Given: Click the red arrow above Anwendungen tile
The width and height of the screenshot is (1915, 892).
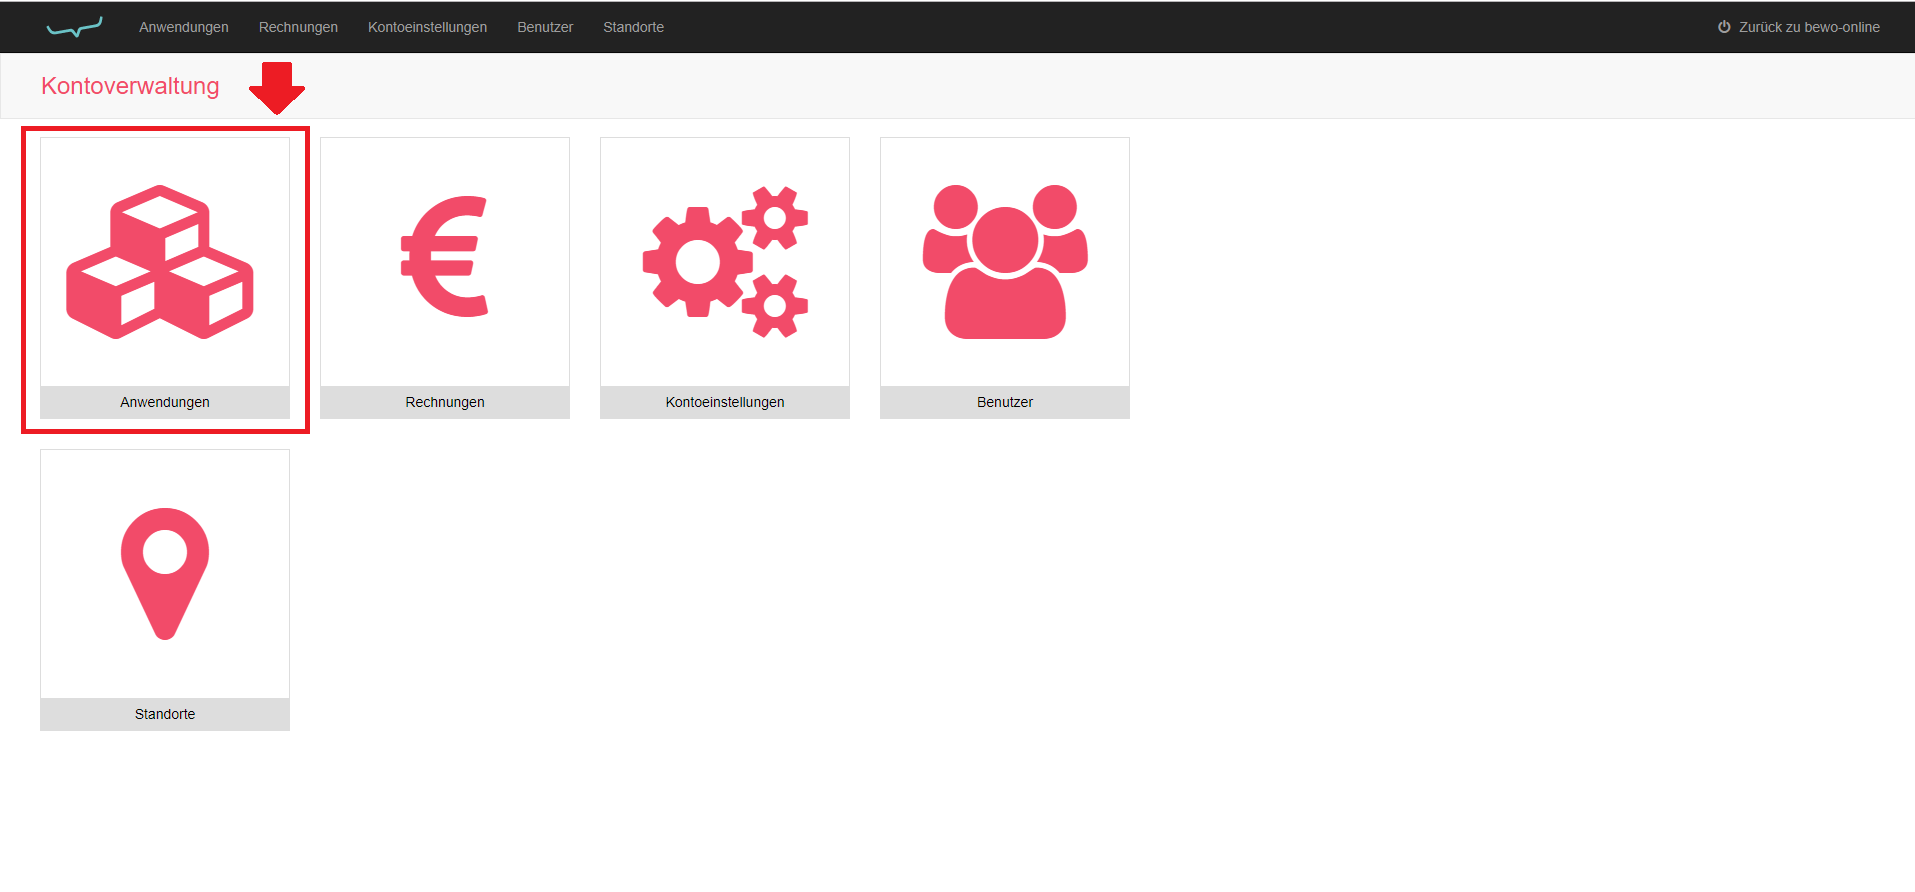Looking at the screenshot, I should tap(277, 88).
